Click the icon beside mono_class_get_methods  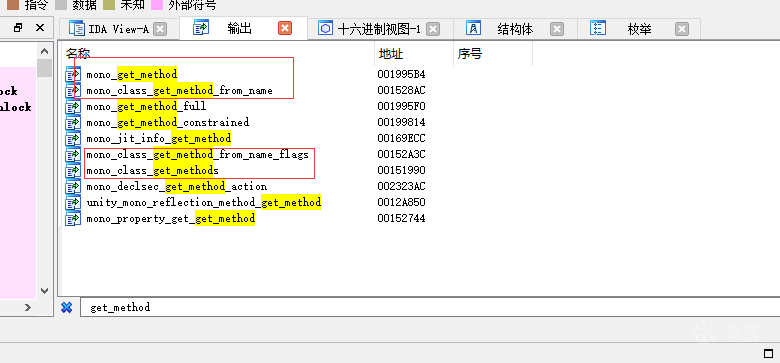coord(73,171)
